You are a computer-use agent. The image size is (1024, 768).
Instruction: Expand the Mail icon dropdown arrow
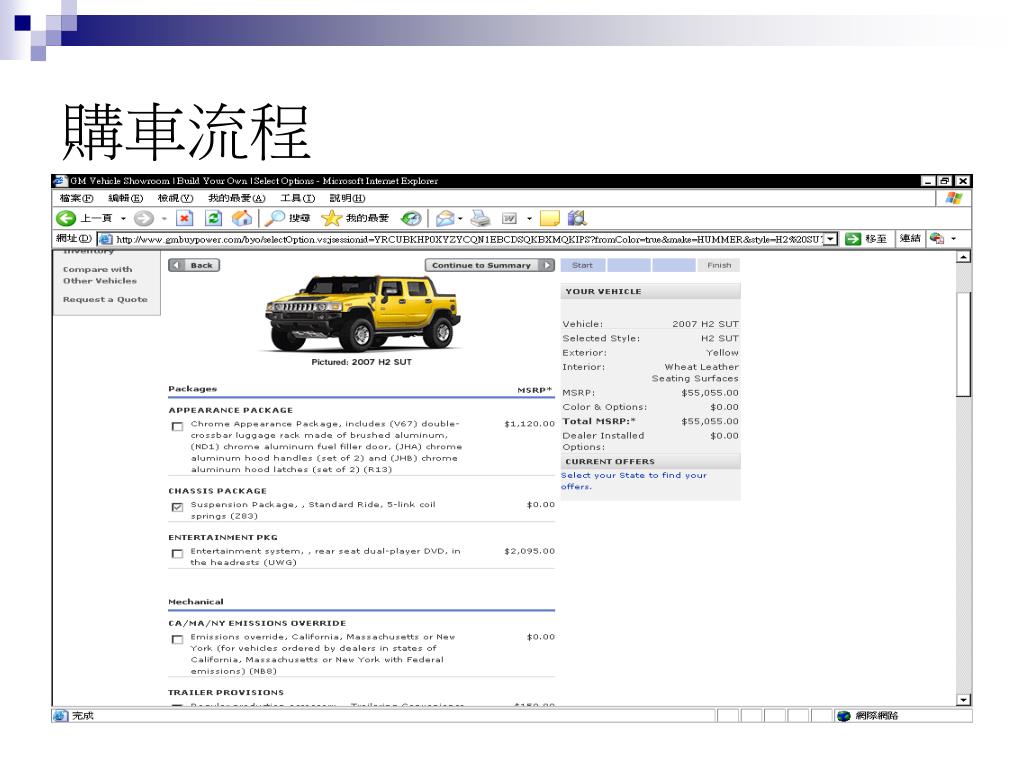click(x=460, y=219)
